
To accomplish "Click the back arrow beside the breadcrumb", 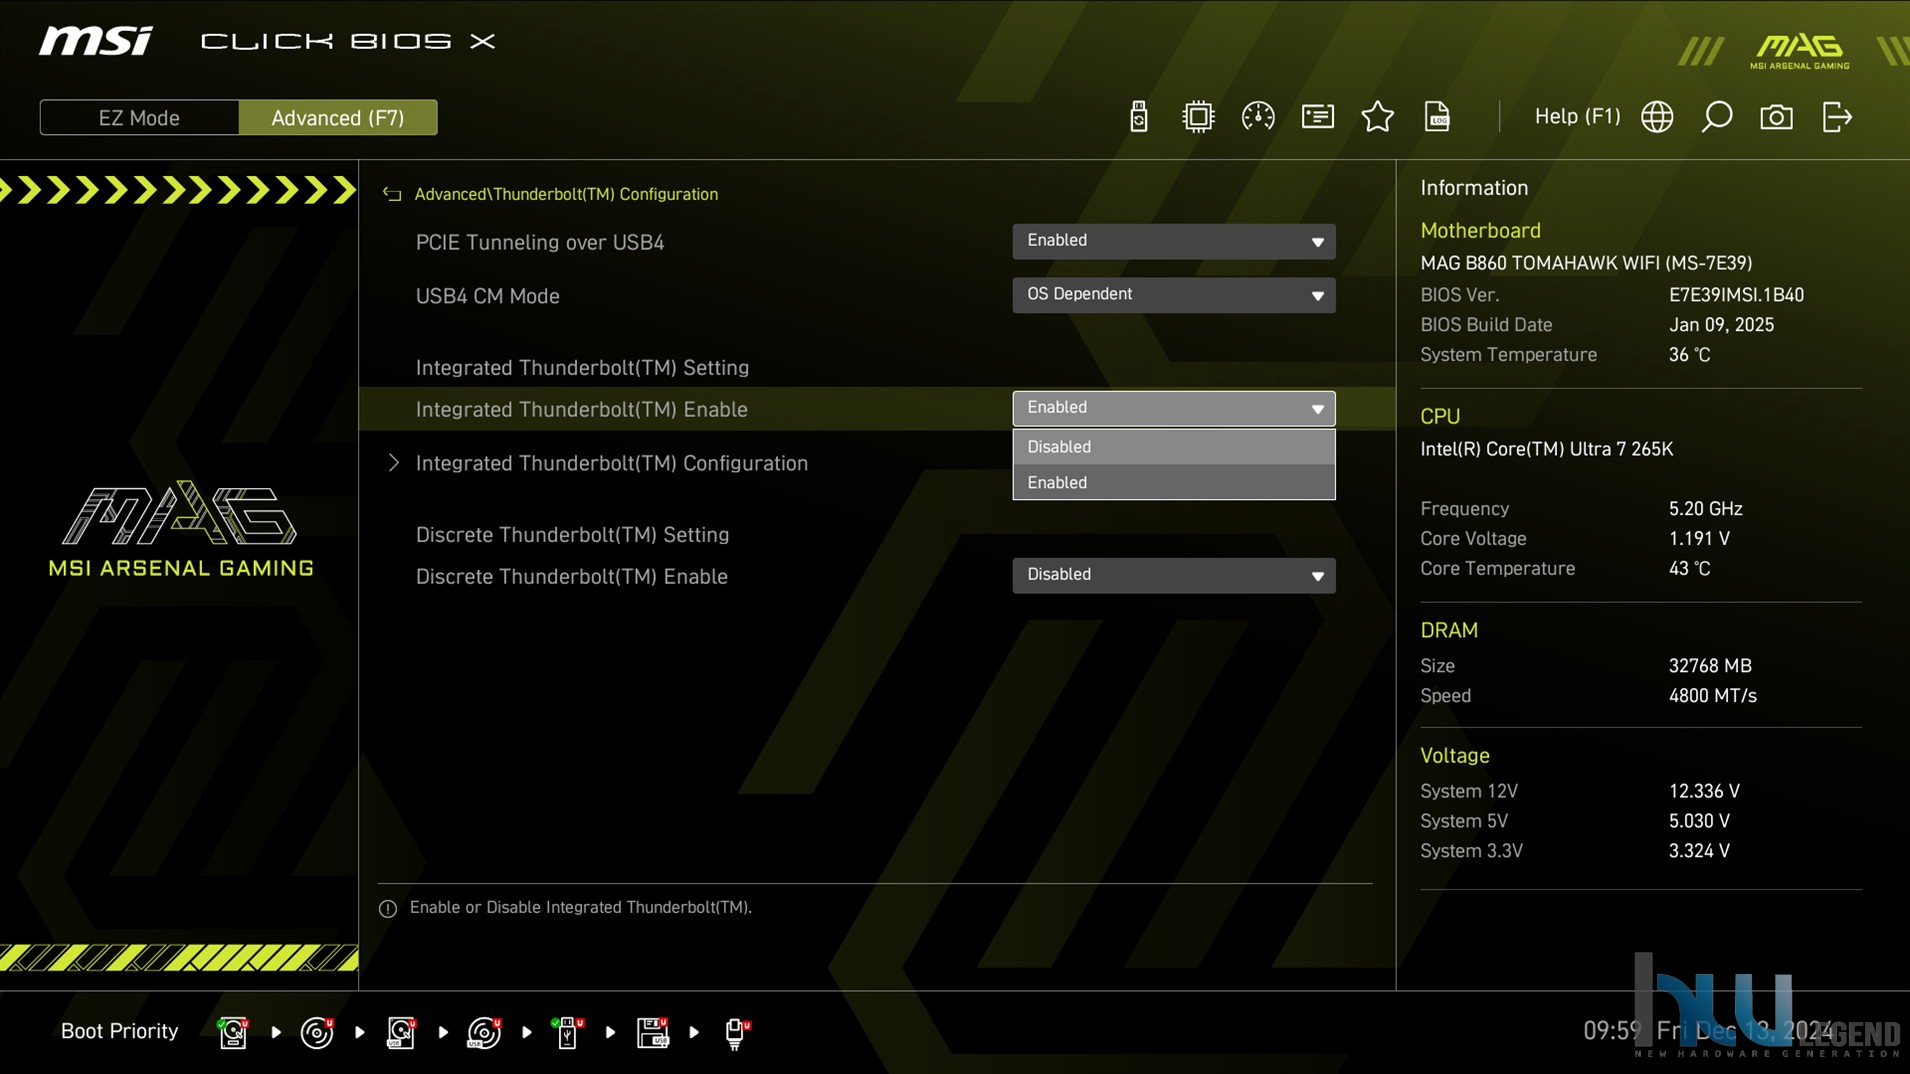I will [x=392, y=194].
